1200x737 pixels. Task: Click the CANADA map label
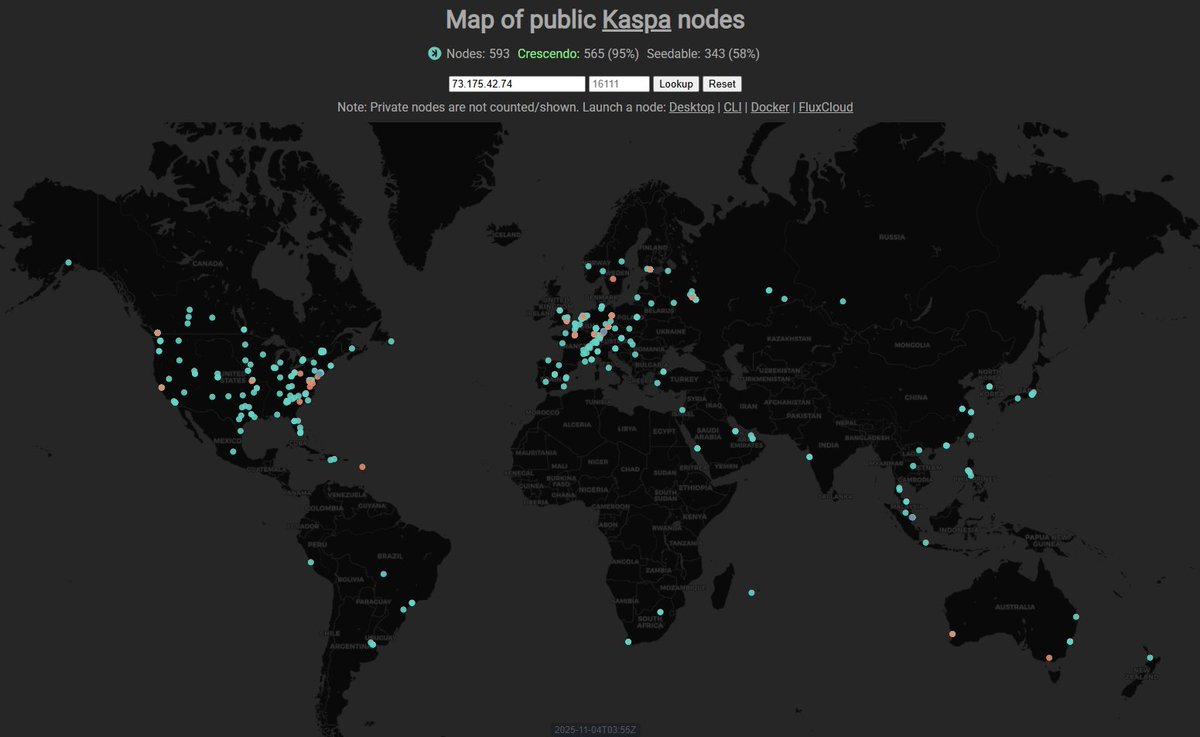tap(207, 264)
